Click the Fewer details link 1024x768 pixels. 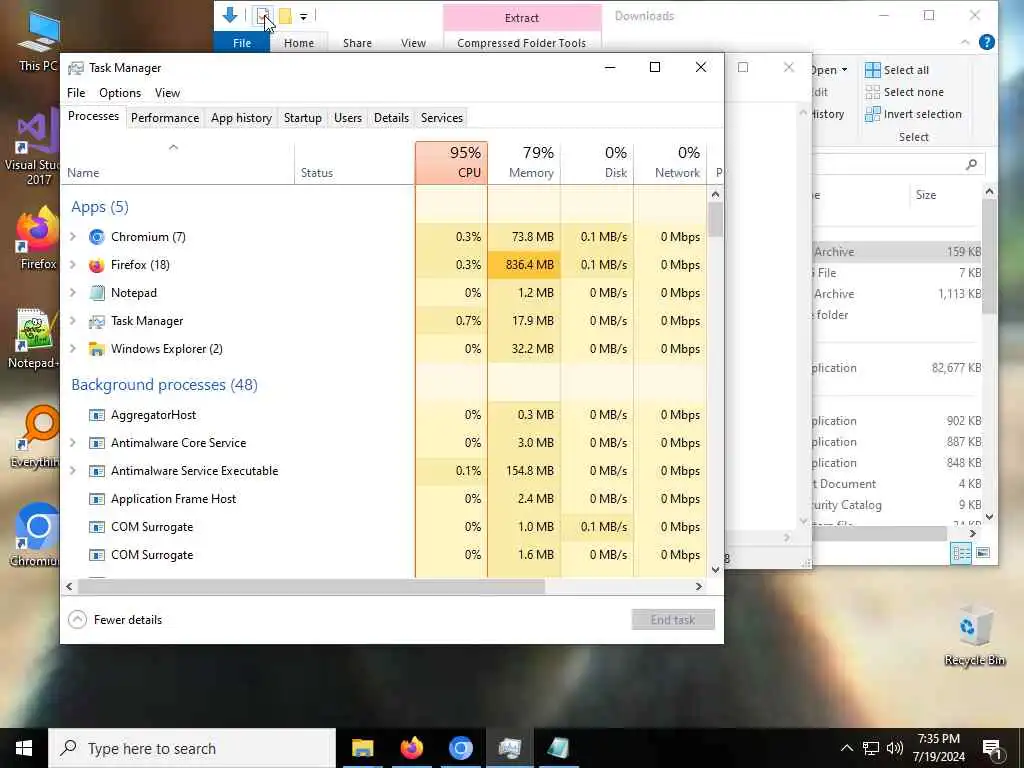tap(127, 620)
